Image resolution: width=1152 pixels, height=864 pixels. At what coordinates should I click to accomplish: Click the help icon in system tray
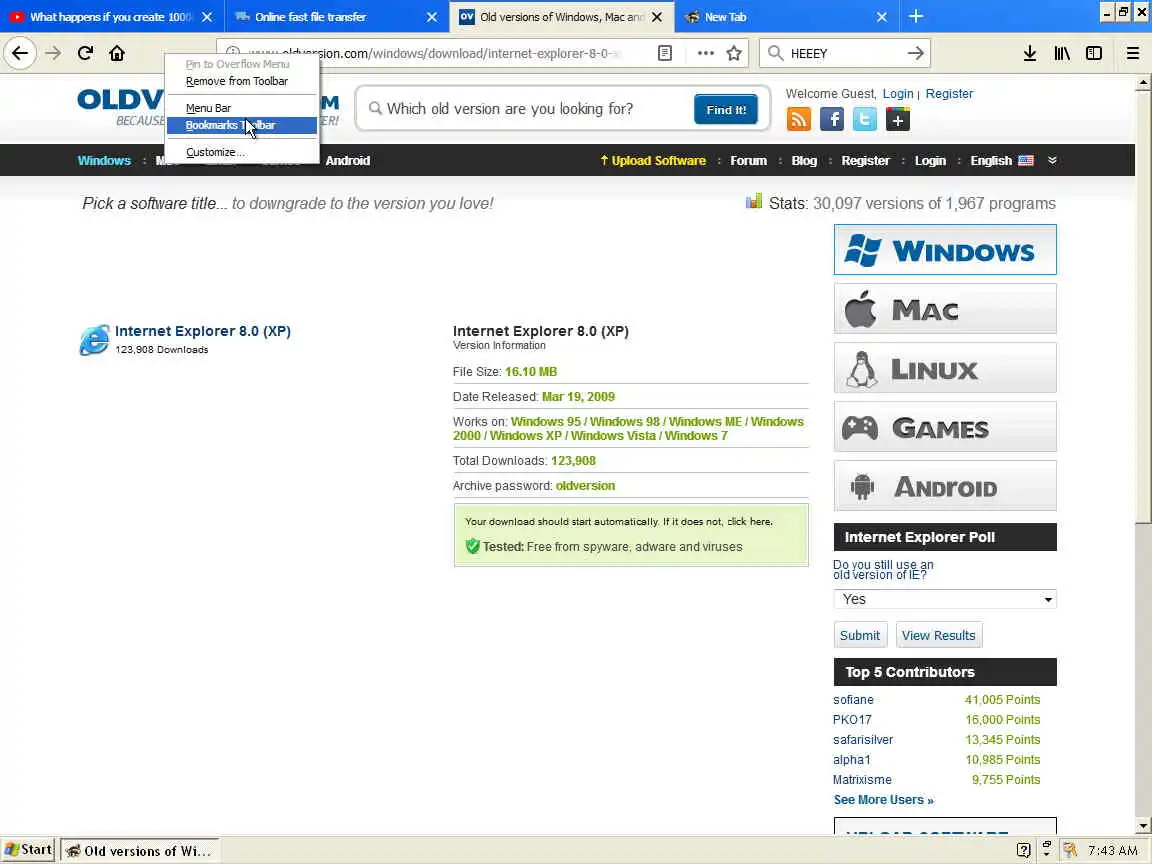(x=1023, y=850)
